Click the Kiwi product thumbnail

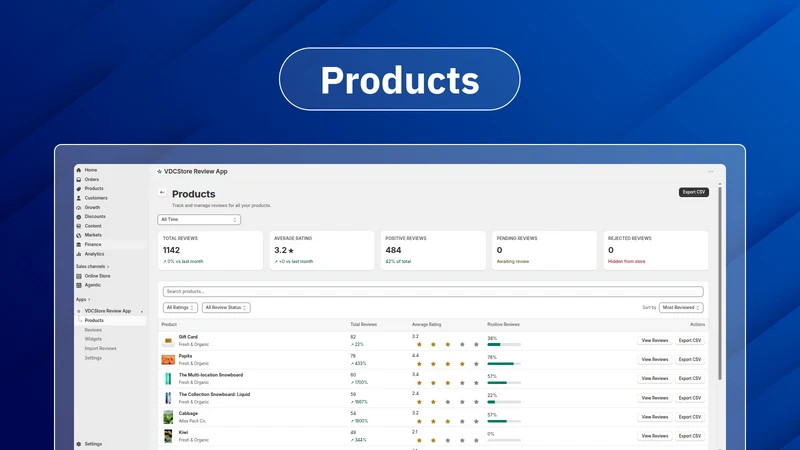(168, 436)
